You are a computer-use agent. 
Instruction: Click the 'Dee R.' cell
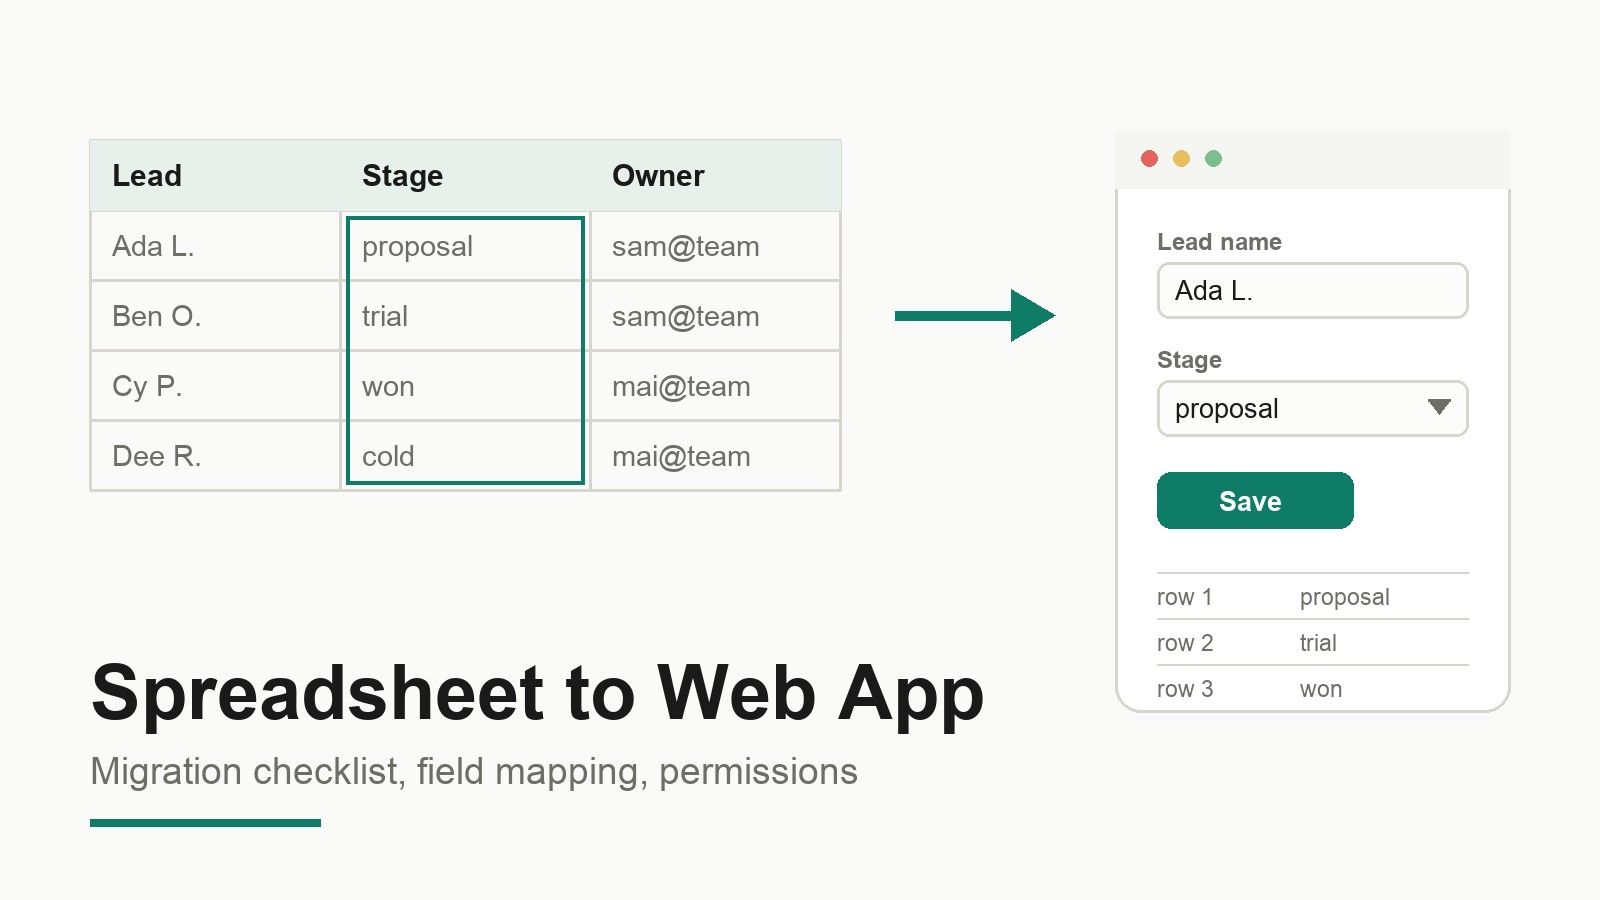pos(215,456)
